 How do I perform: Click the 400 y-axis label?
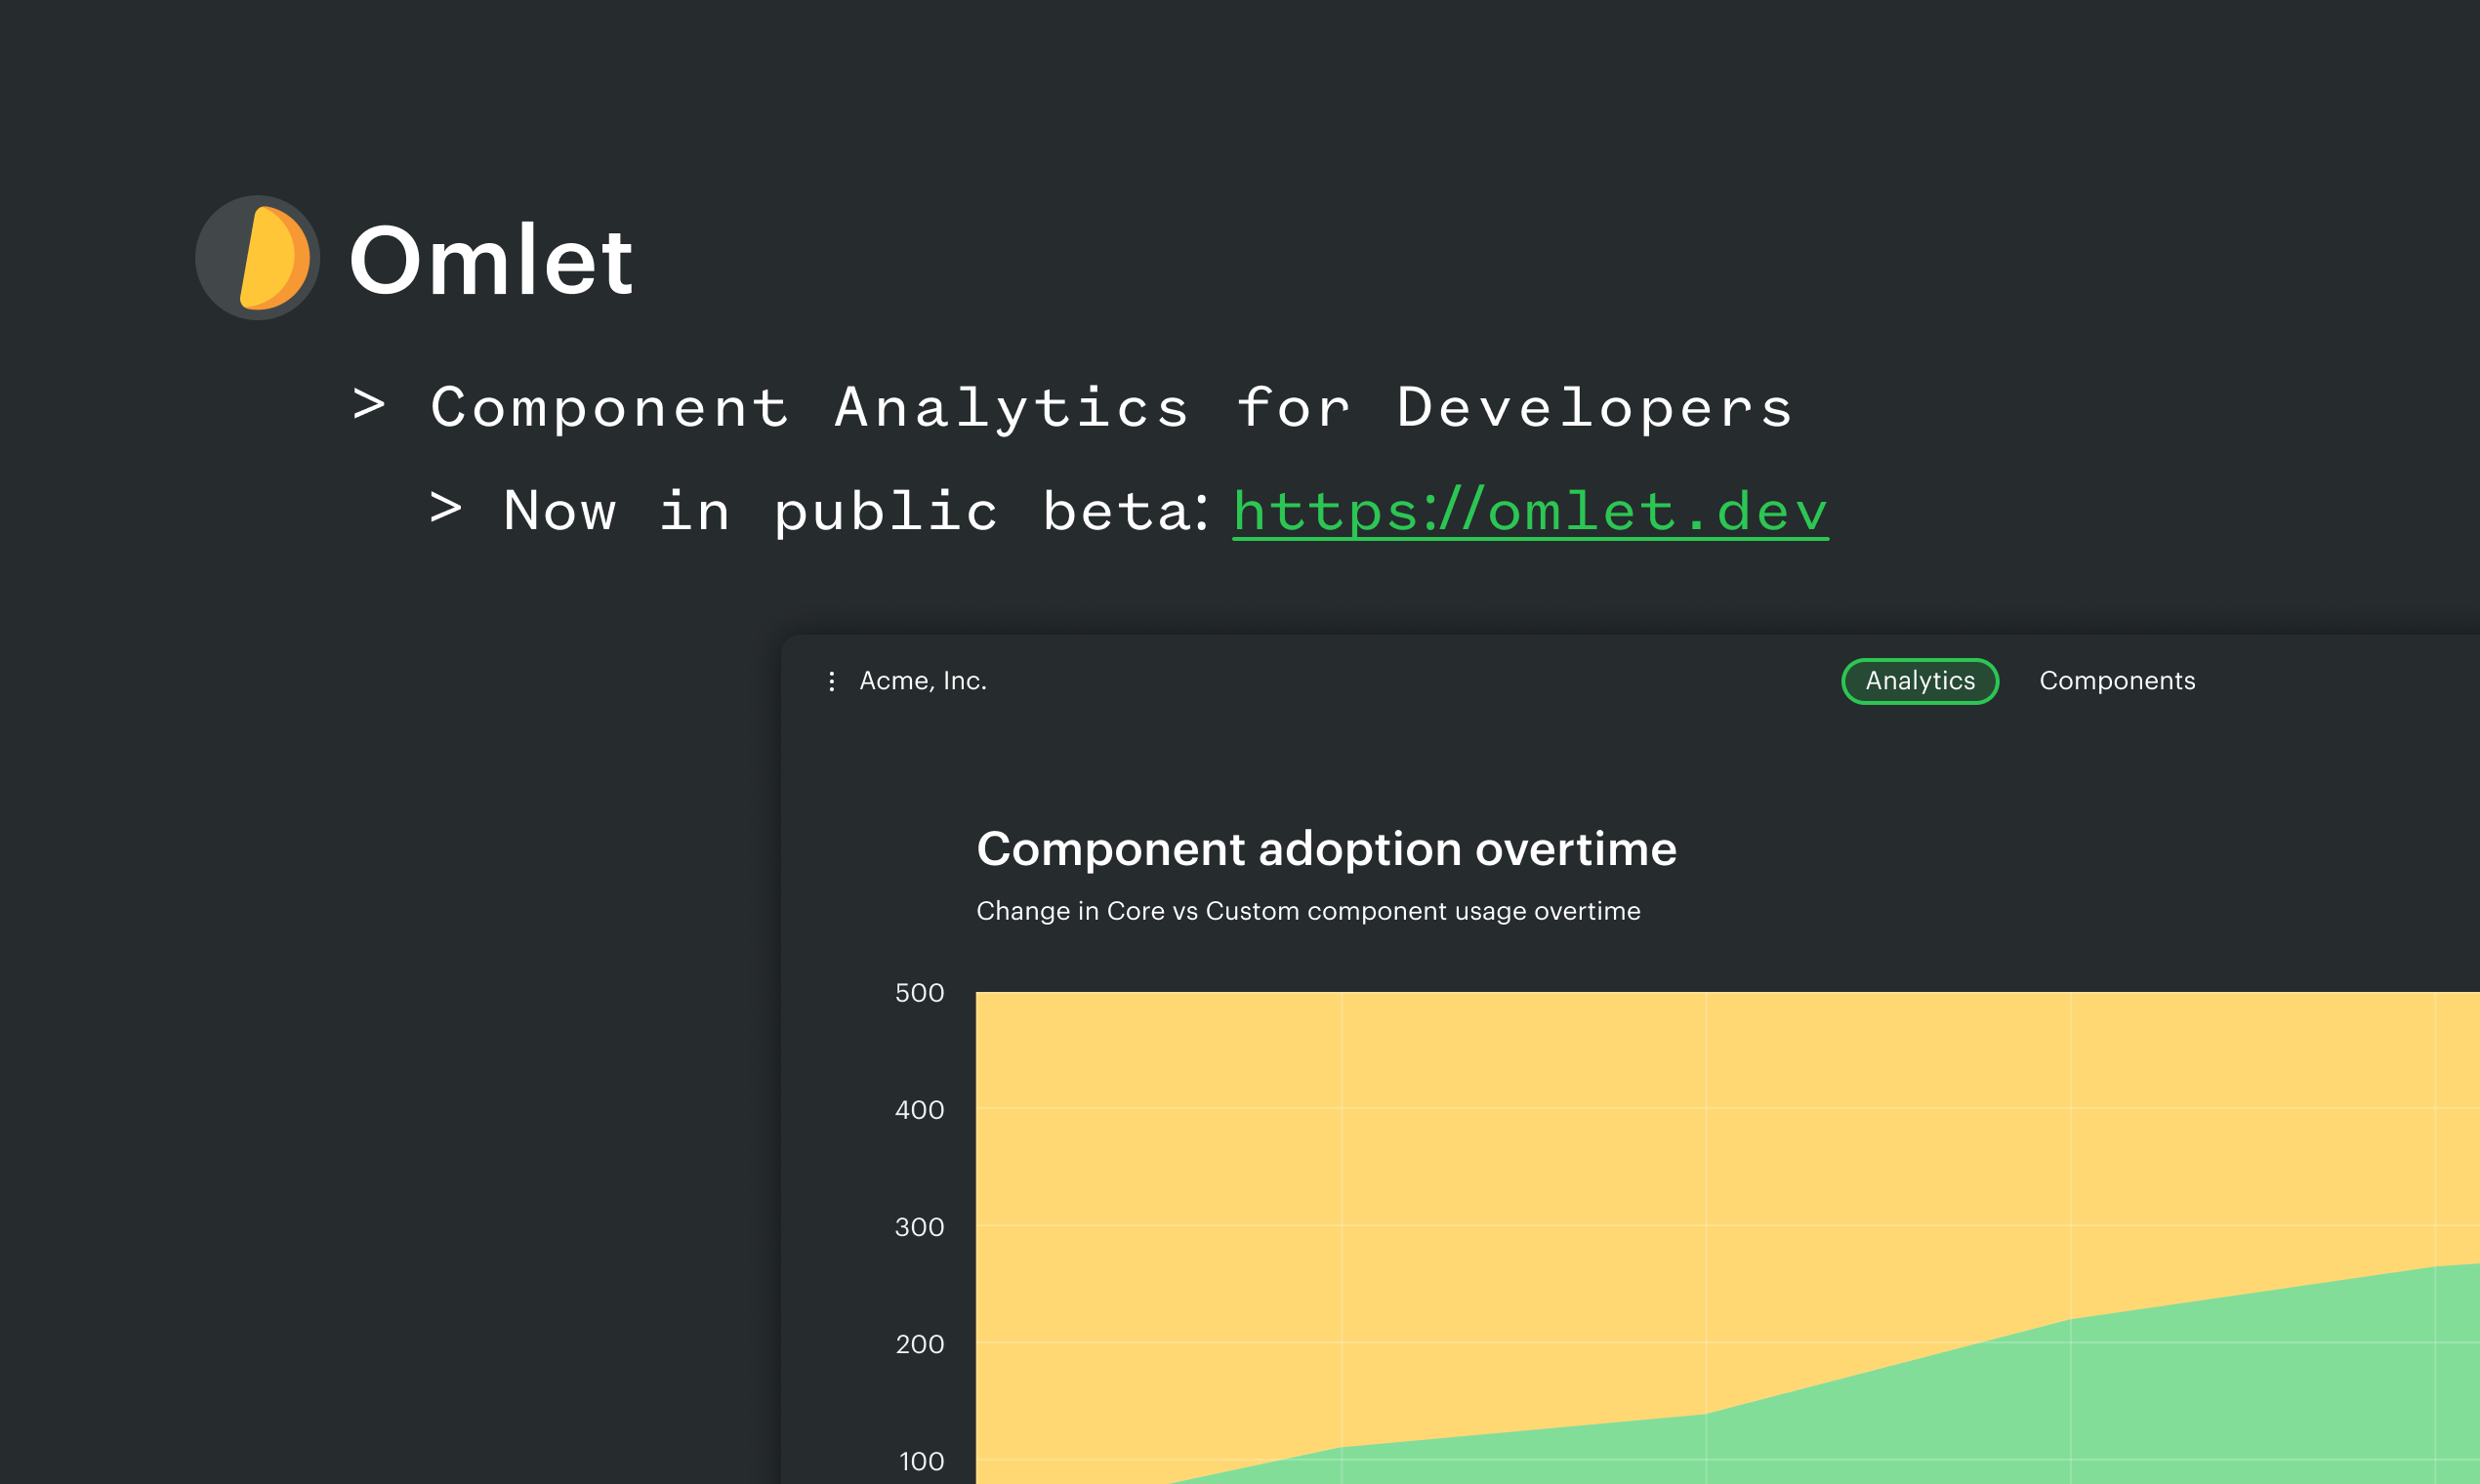tap(919, 1110)
